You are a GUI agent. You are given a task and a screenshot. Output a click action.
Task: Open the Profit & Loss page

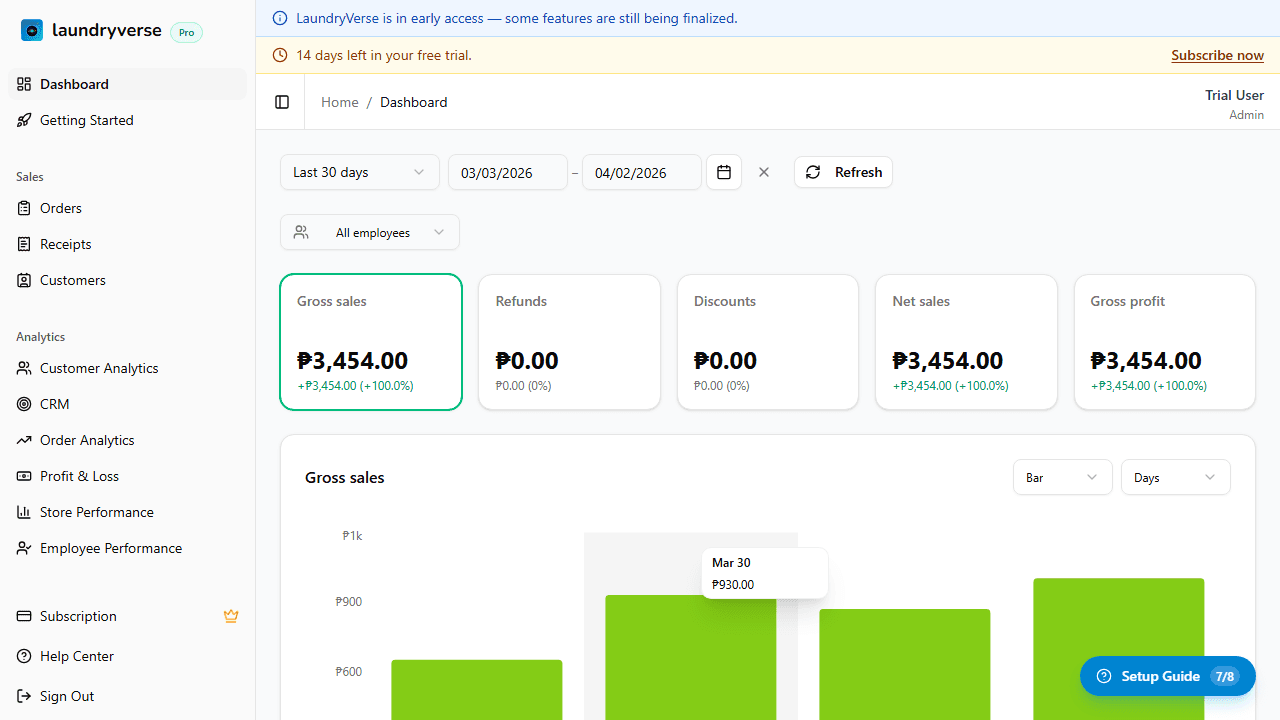(80, 475)
